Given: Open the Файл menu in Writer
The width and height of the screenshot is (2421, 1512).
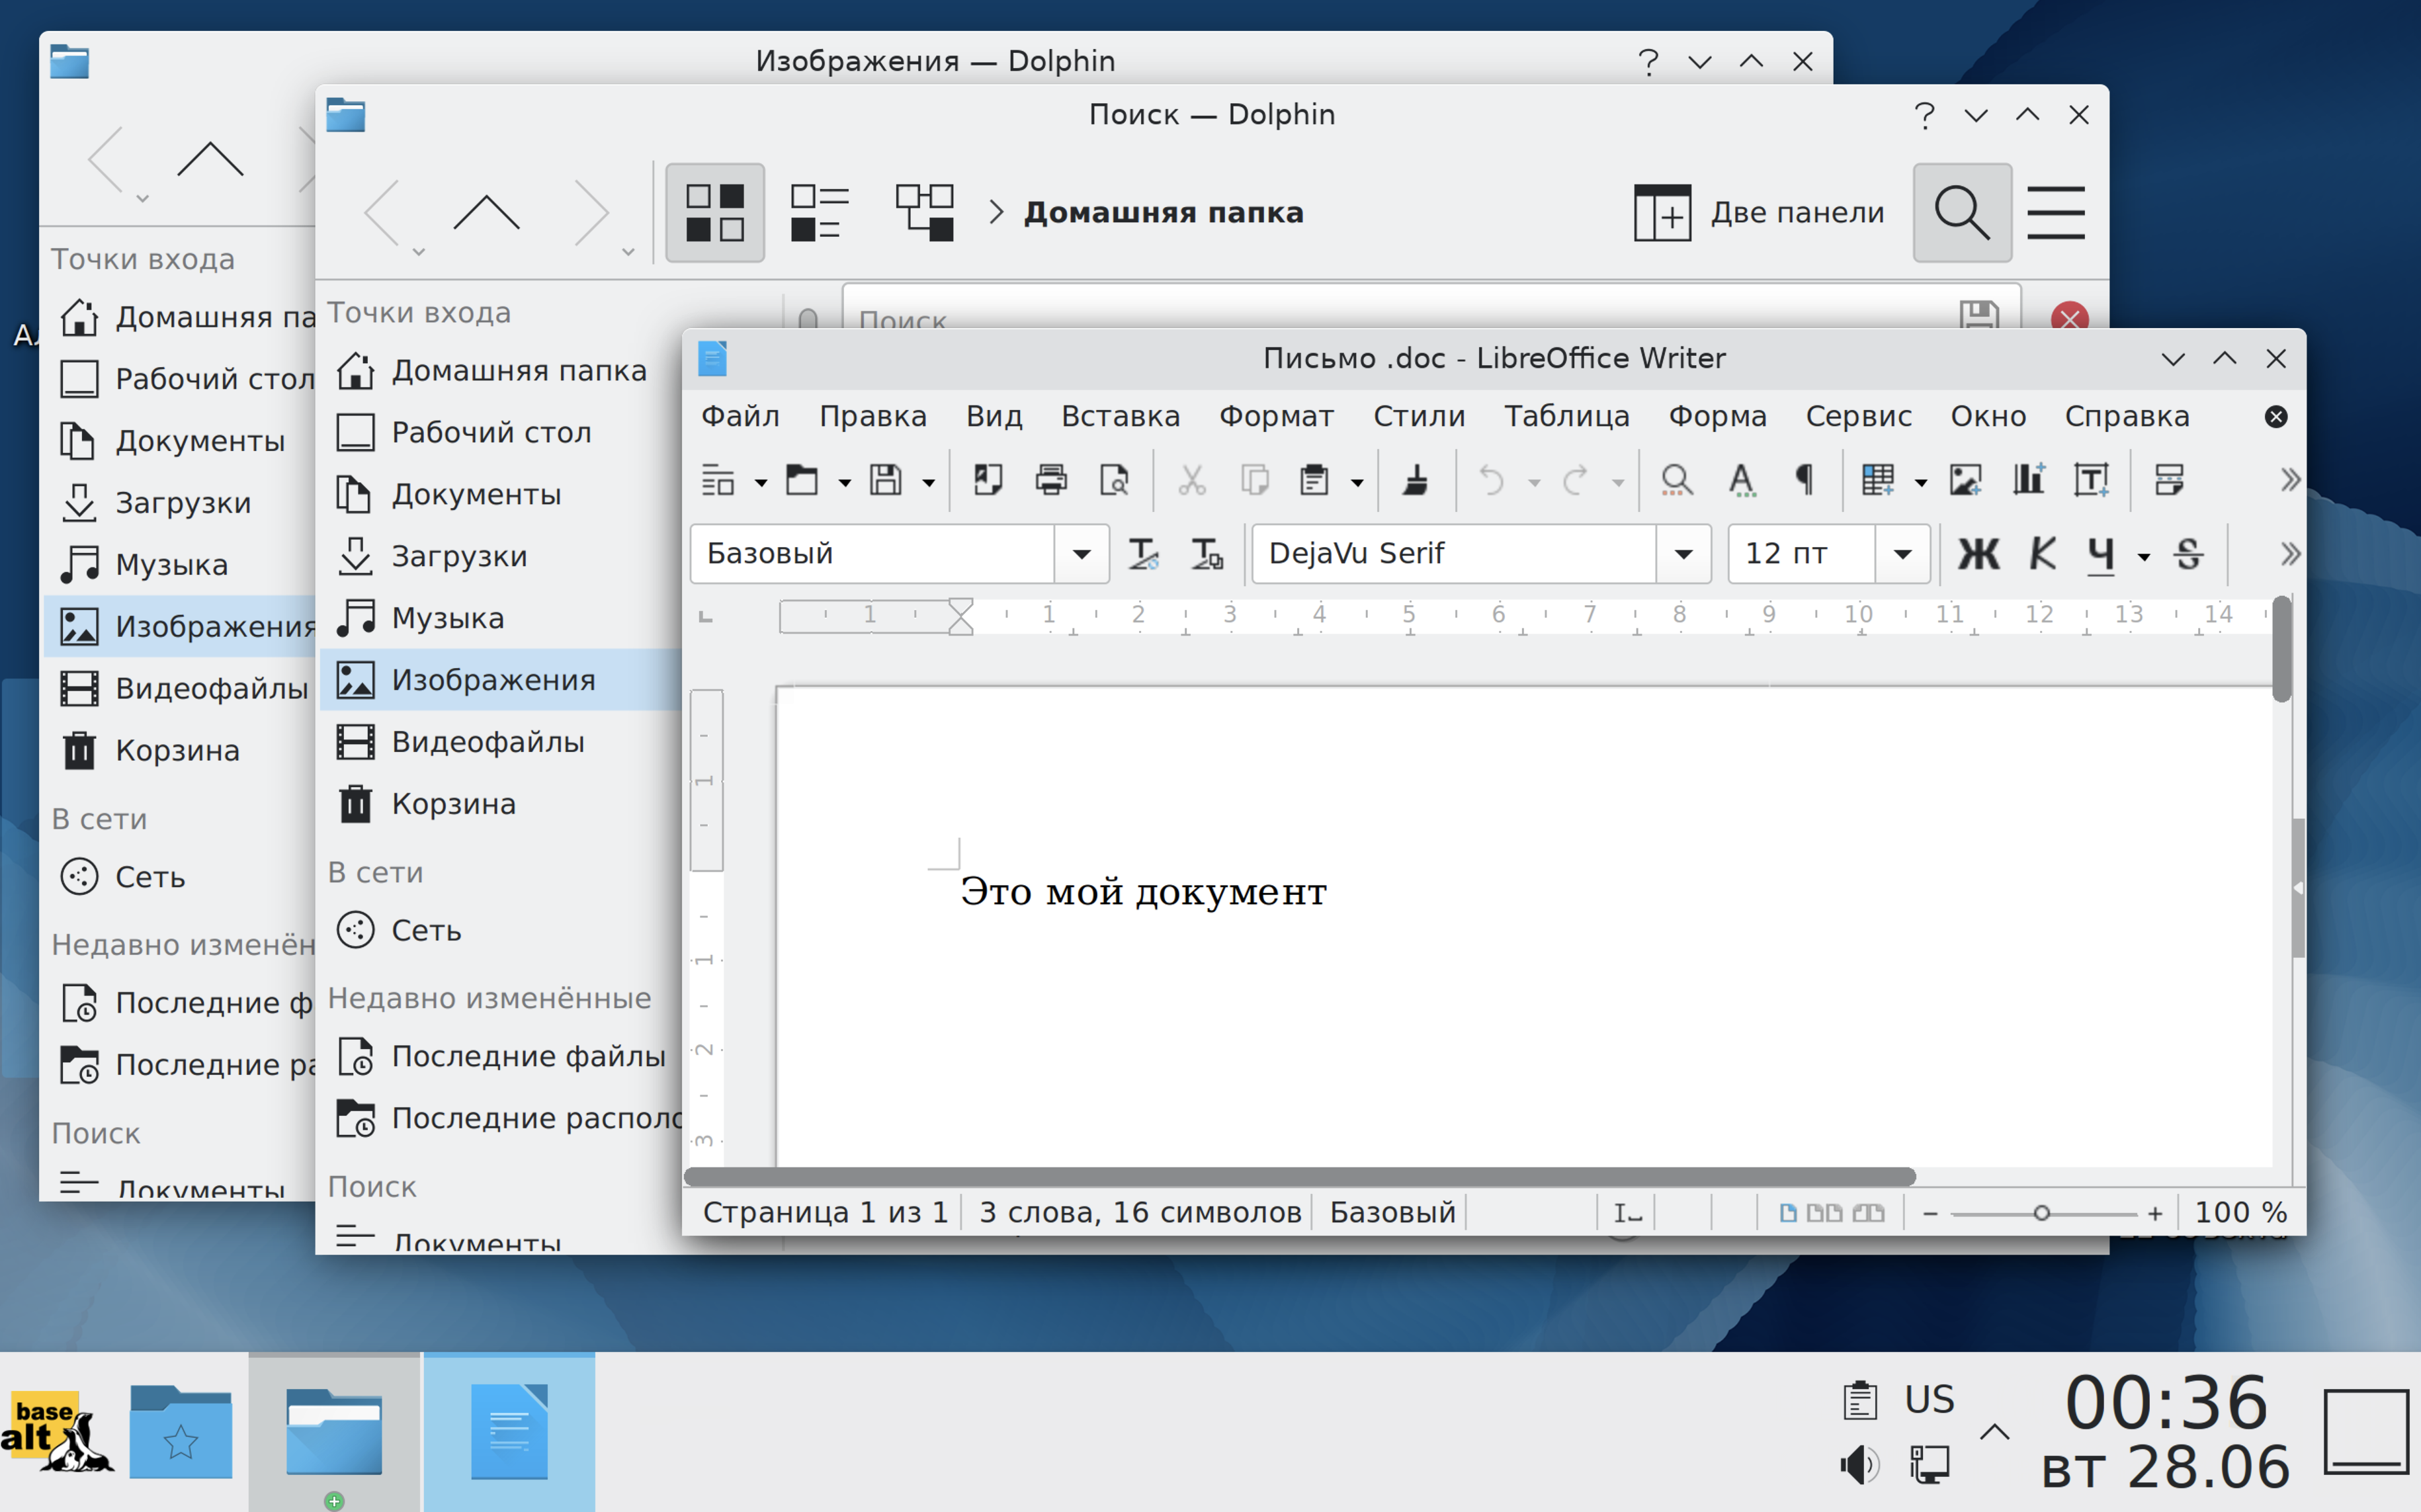Looking at the screenshot, I should 740,416.
